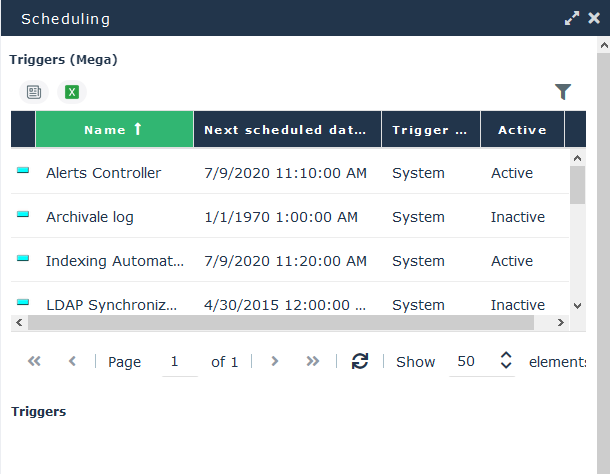Change the number of elements shown stepper

click(506, 362)
